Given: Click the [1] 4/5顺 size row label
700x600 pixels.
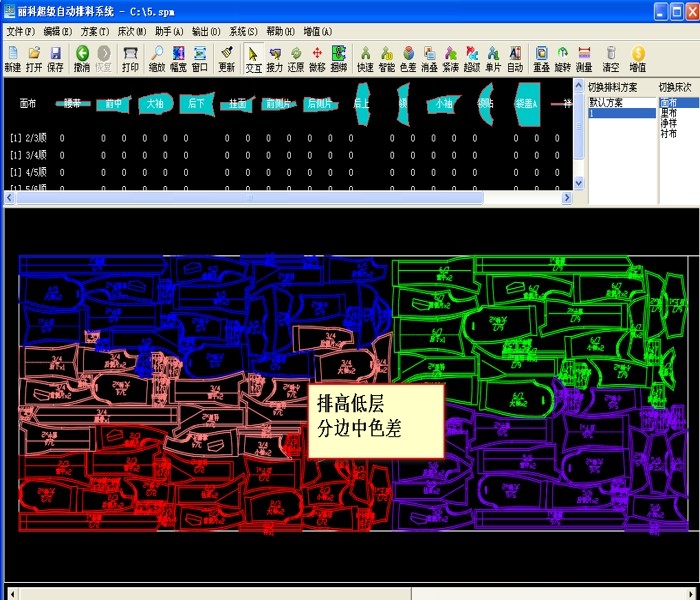Looking at the screenshot, I should (x=28, y=172).
